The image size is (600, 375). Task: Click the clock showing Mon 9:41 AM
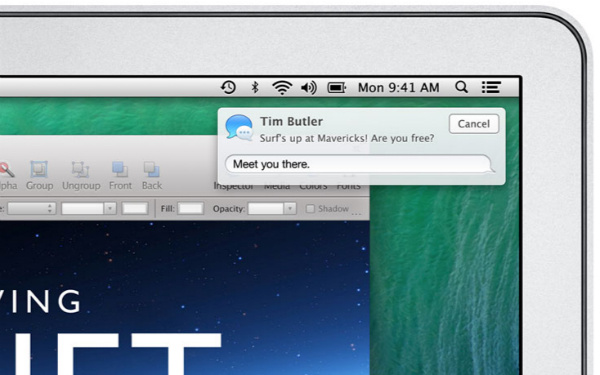398,88
